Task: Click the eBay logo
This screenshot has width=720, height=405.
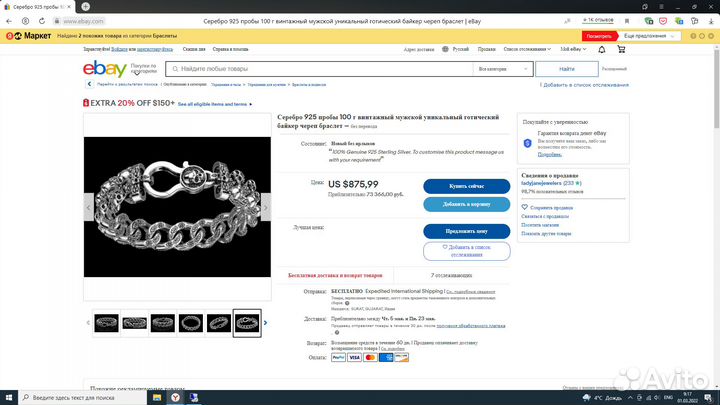Action: click(x=103, y=69)
